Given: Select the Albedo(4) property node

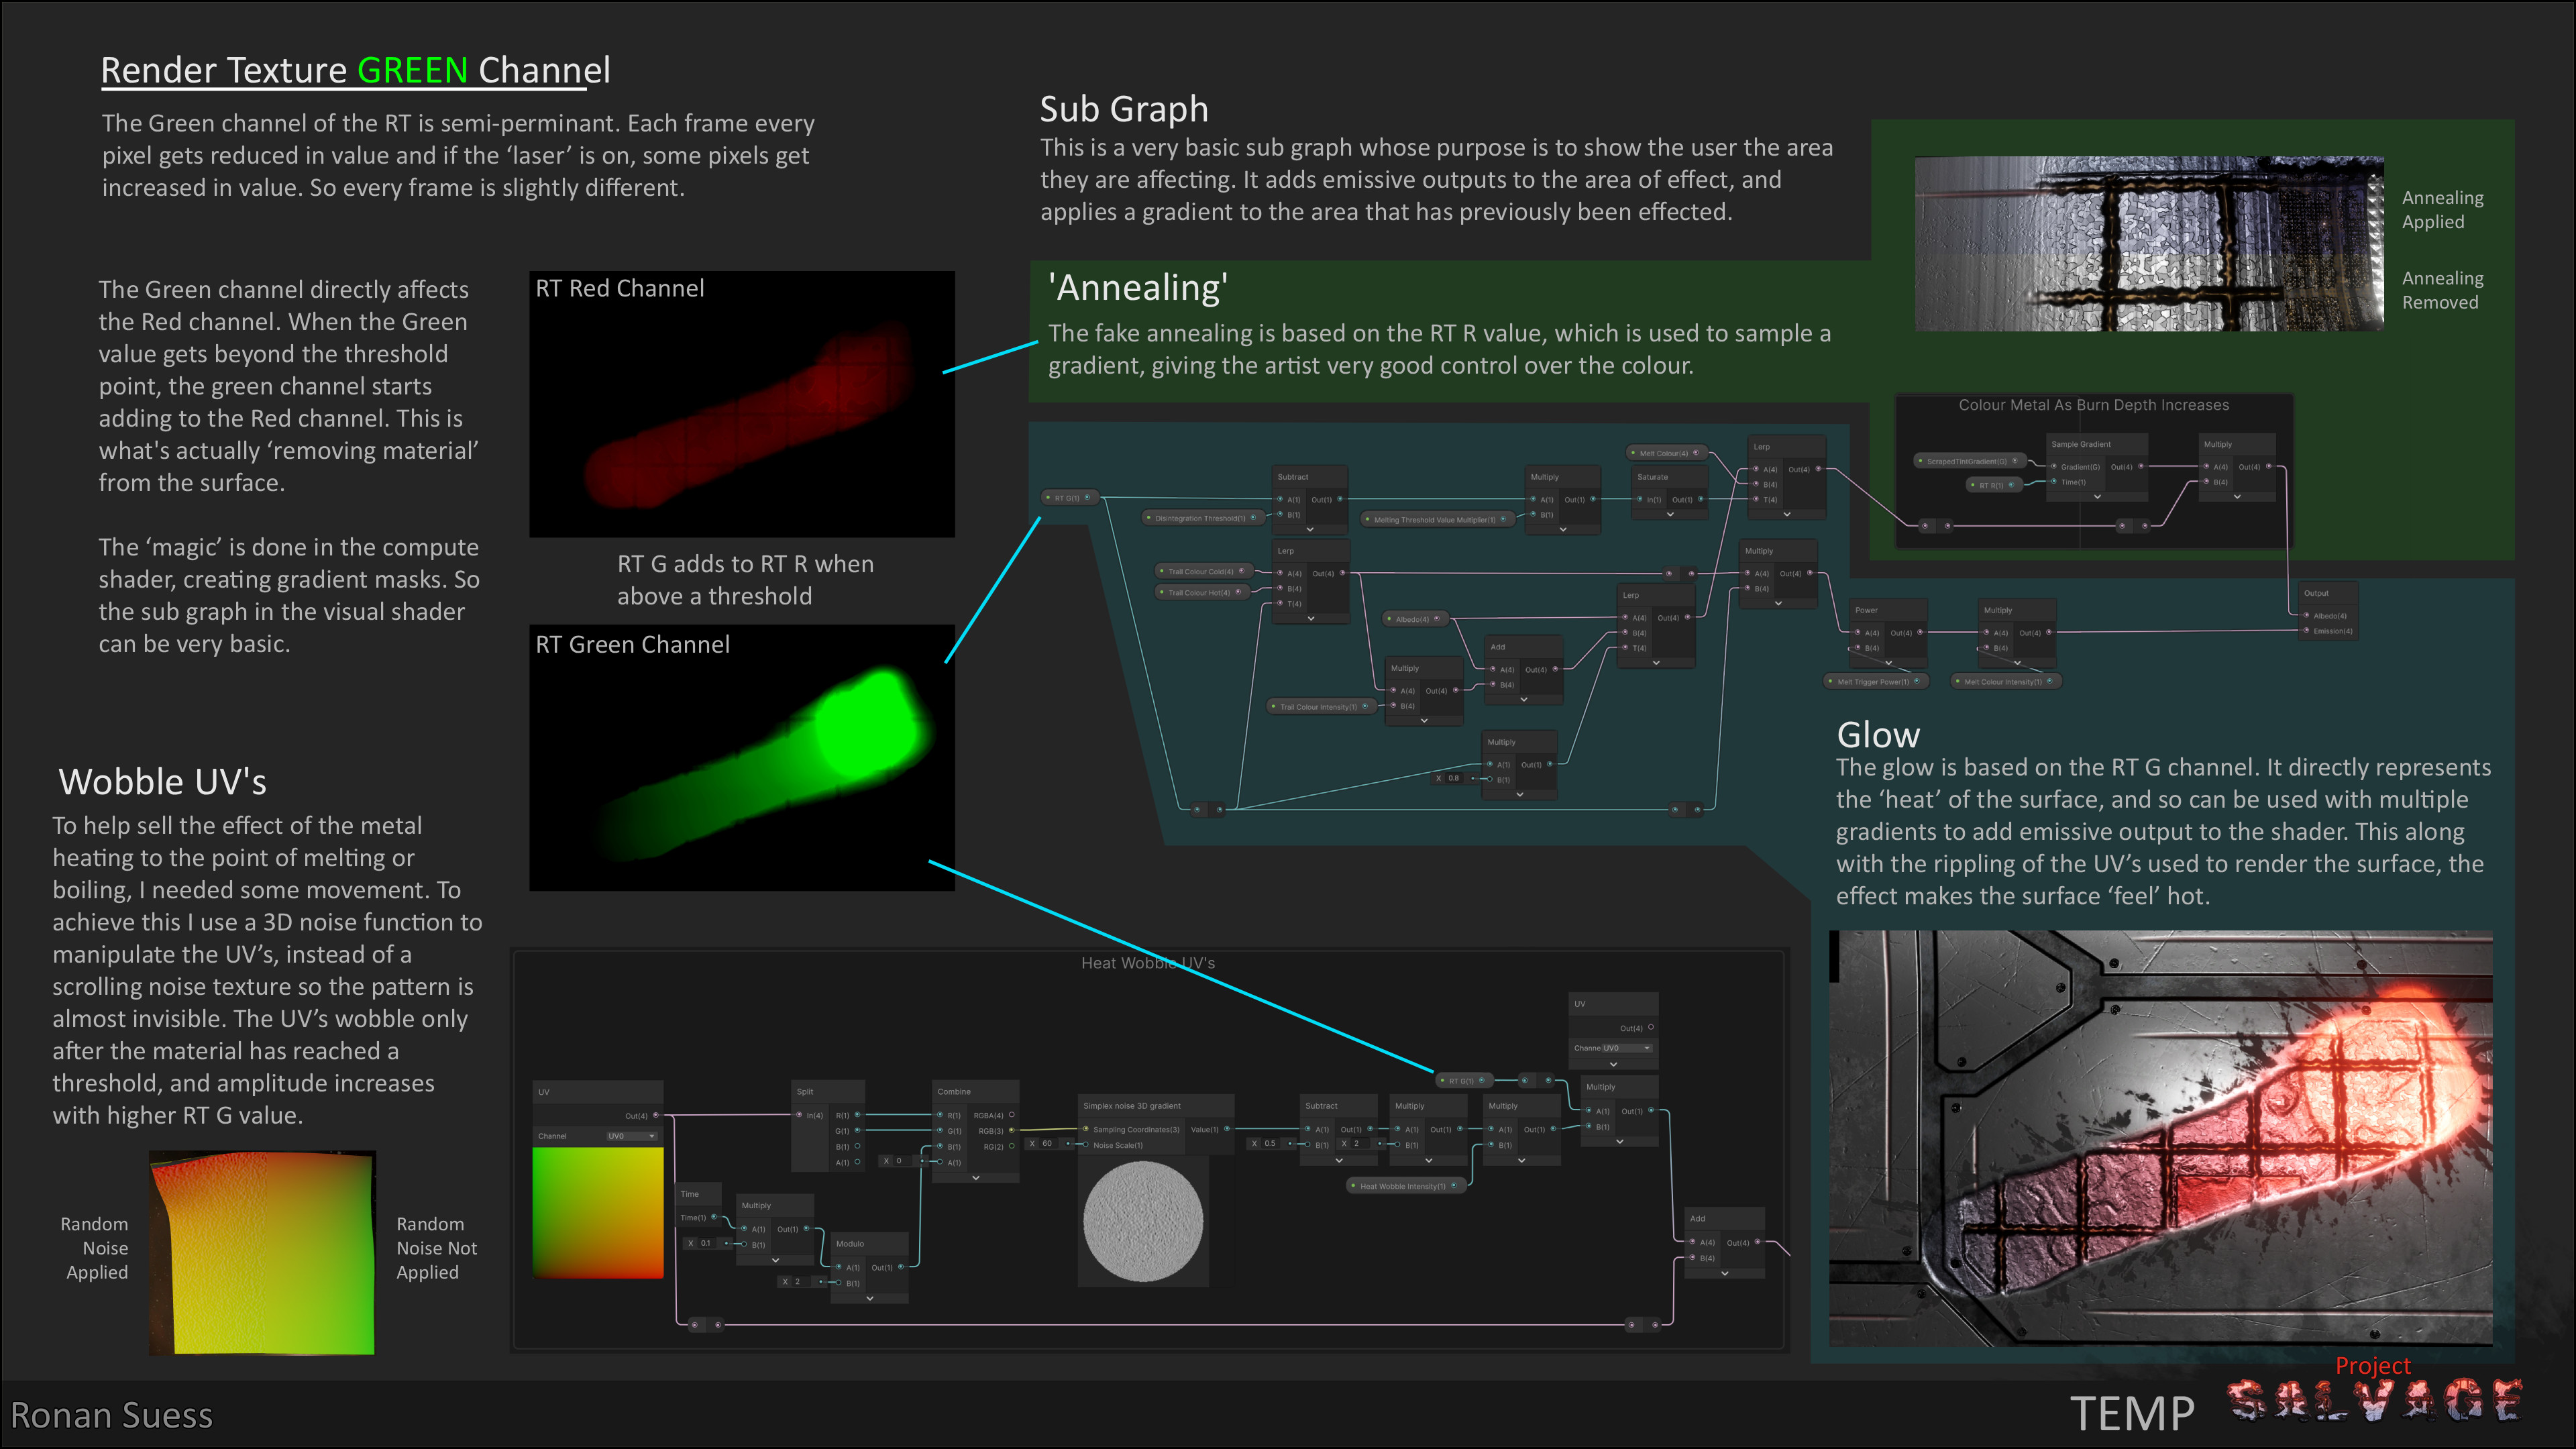Looking at the screenshot, I should click(x=1416, y=619).
